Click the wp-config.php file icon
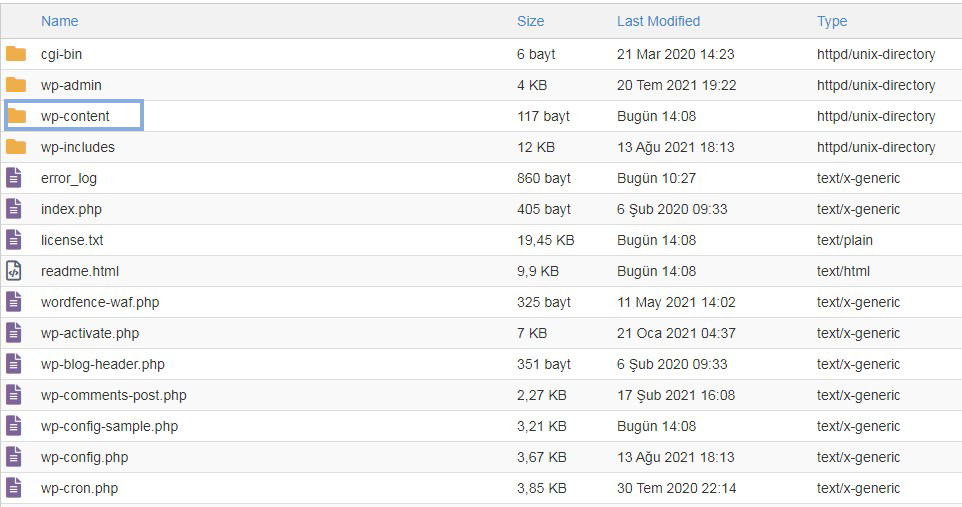Viewport: 962px width, 507px height. click(x=13, y=457)
